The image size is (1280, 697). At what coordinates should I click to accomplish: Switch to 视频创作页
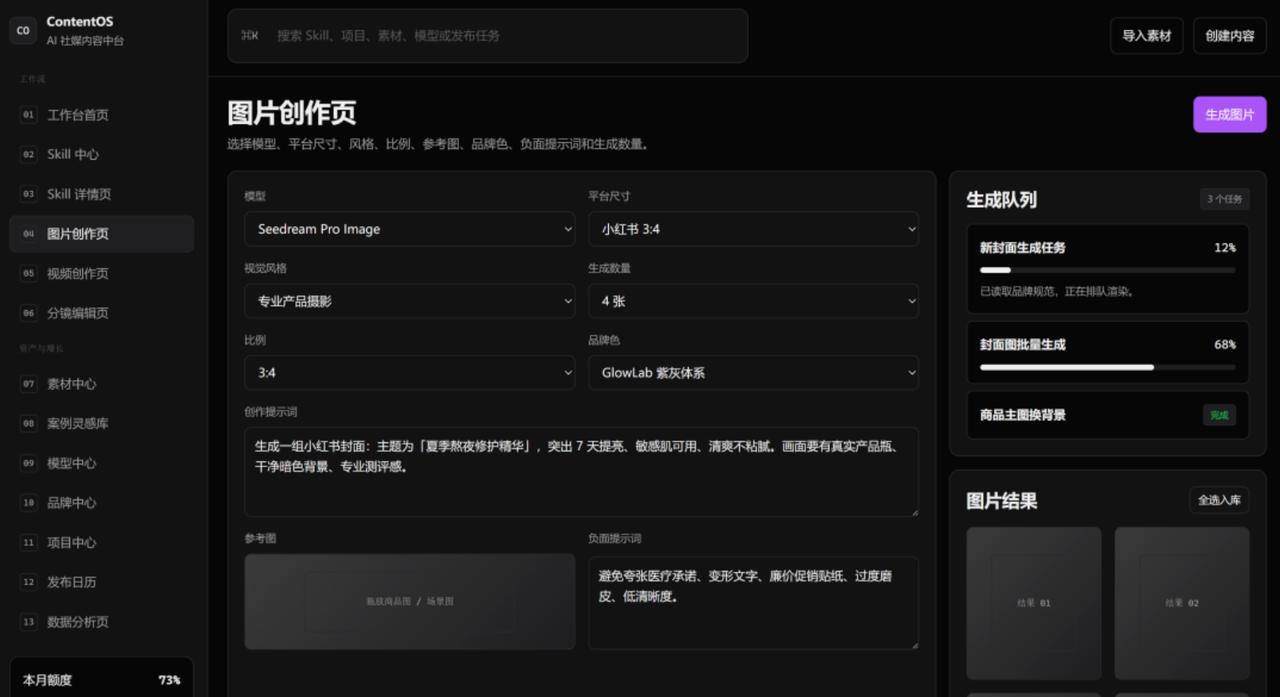pos(101,273)
